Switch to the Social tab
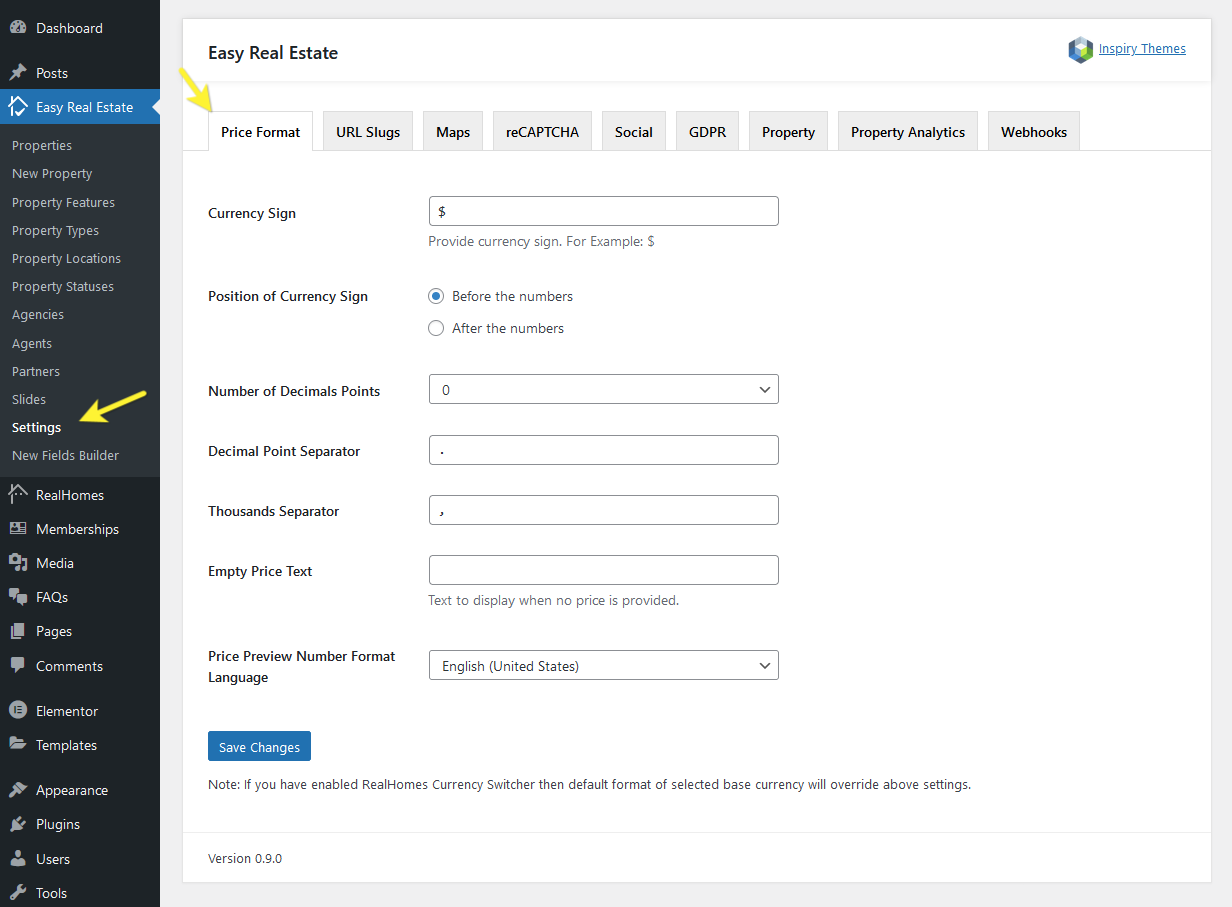This screenshot has height=907, width=1232. tap(634, 131)
